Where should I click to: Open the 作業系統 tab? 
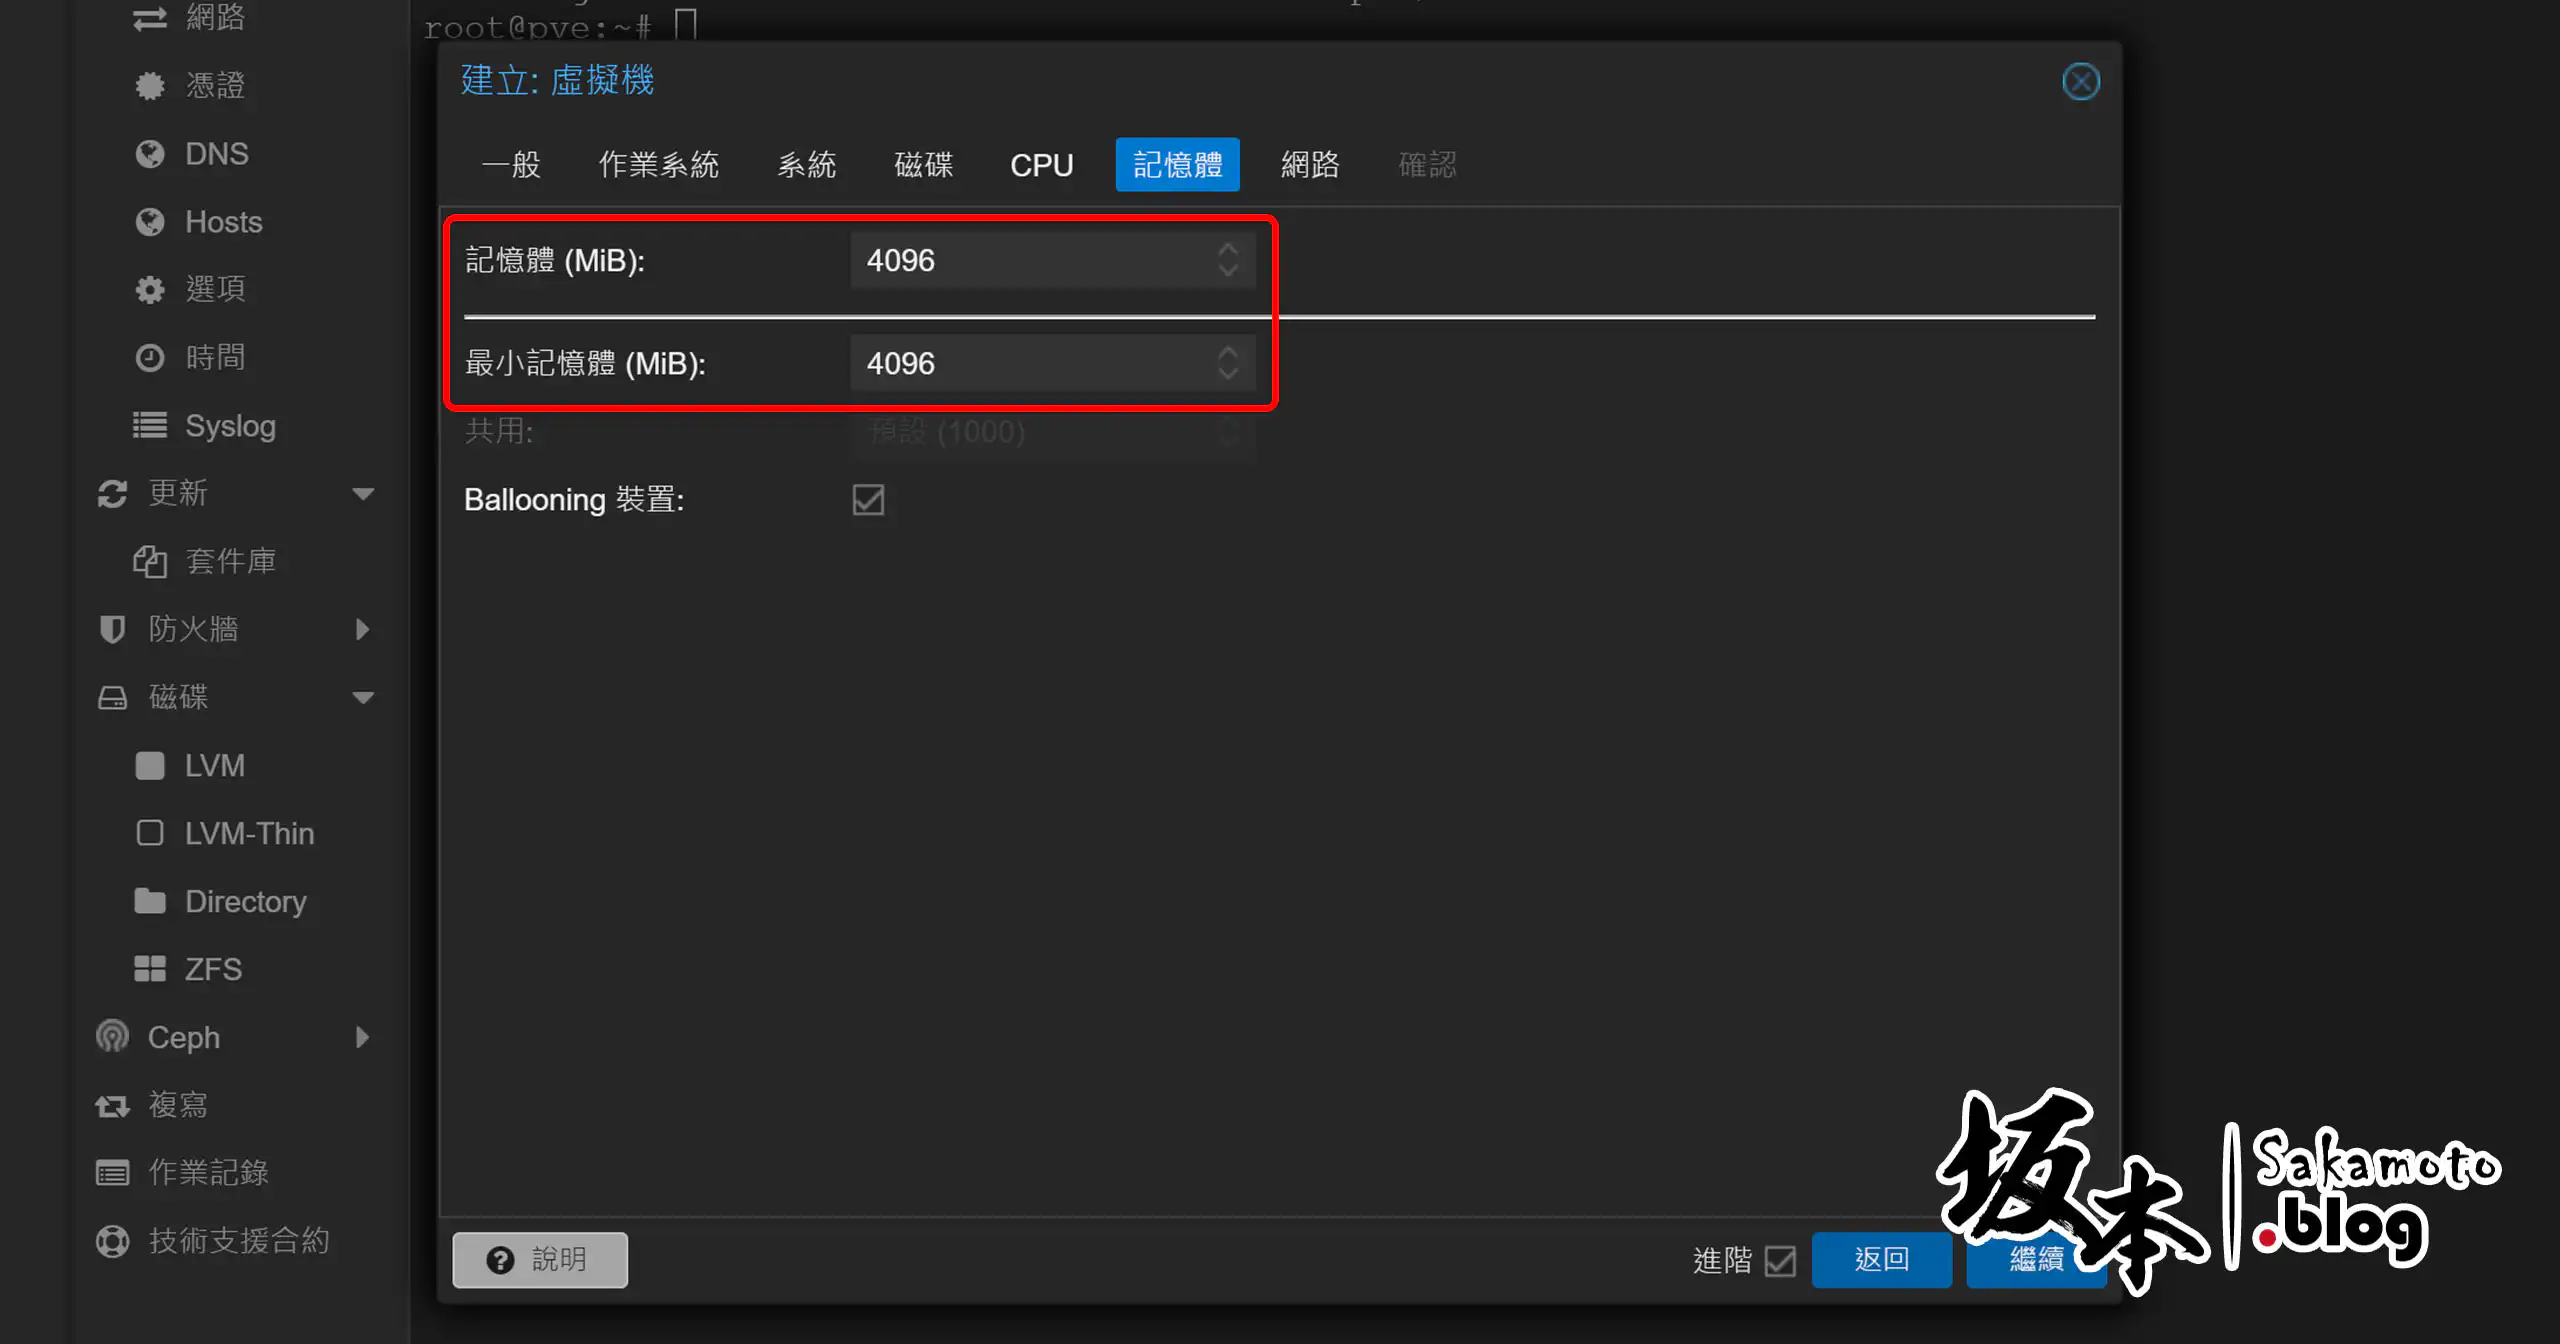659,164
